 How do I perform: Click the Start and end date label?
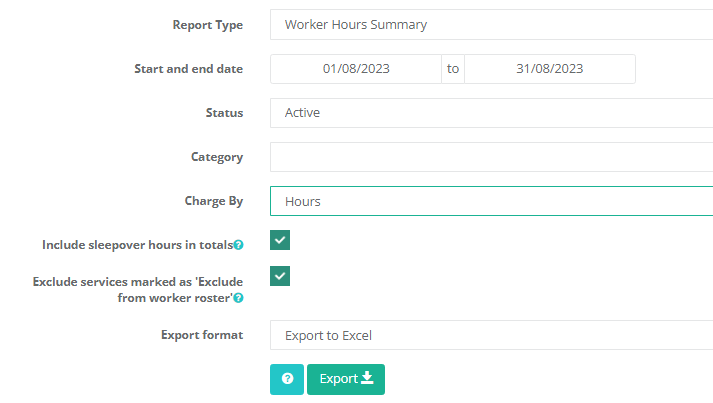coord(188,69)
